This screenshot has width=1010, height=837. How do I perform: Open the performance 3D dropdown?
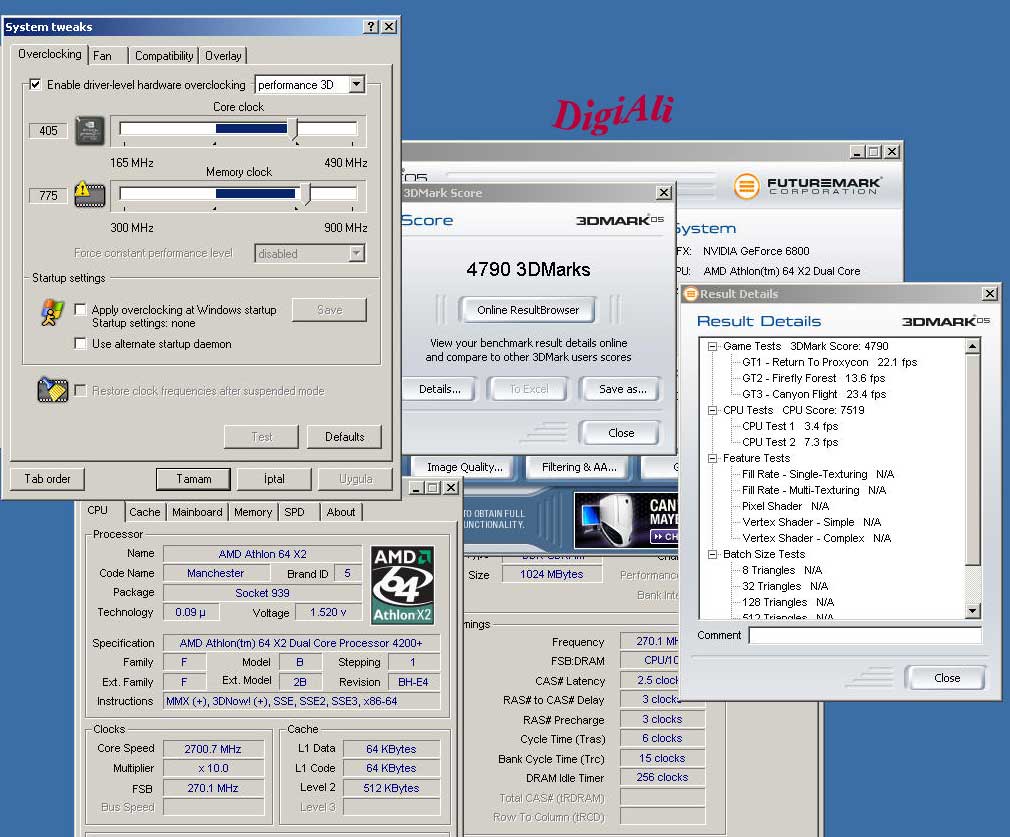coord(356,84)
